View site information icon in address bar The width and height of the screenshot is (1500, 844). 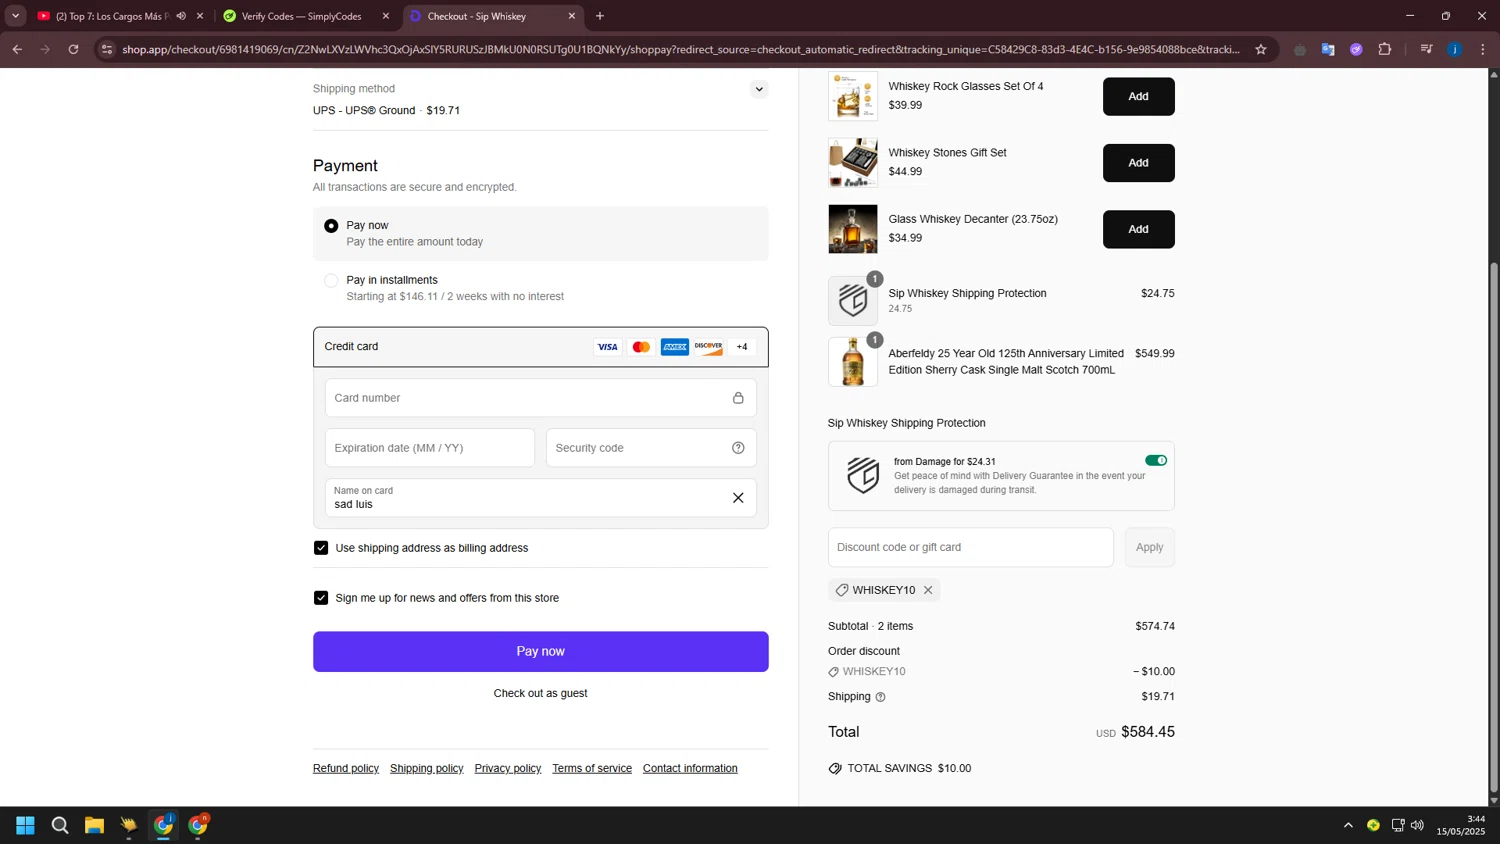pyautogui.click(x=107, y=49)
